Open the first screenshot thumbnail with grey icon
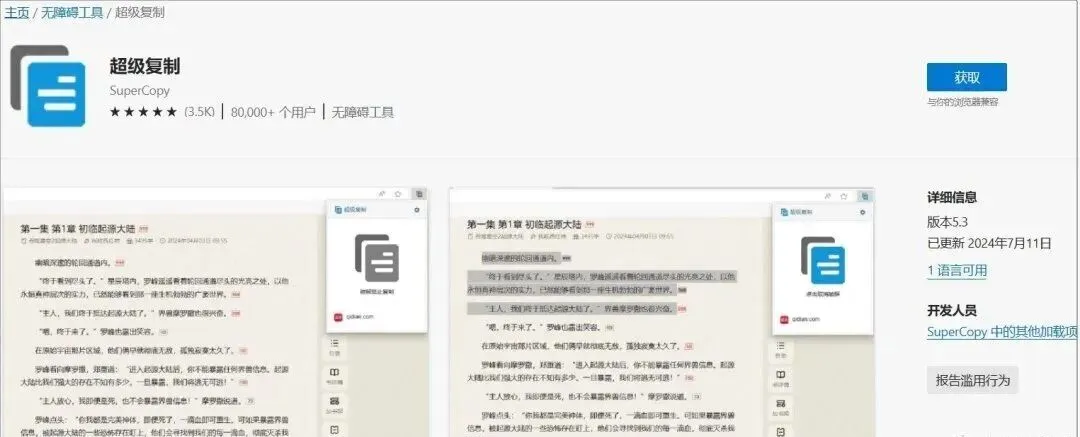This screenshot has height=437, width=1080. tap(216, 312)
